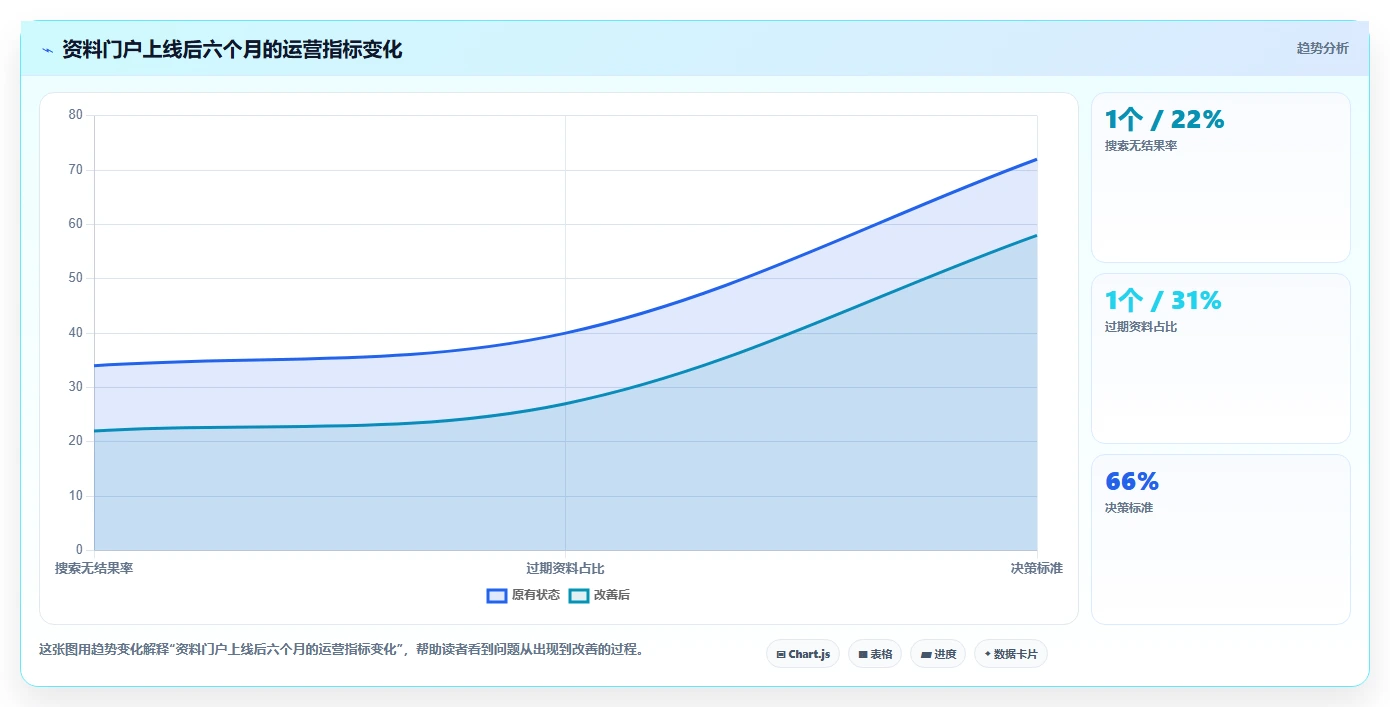
Task: Click the 0 y-axis tick label
Action: pos(79,550)
